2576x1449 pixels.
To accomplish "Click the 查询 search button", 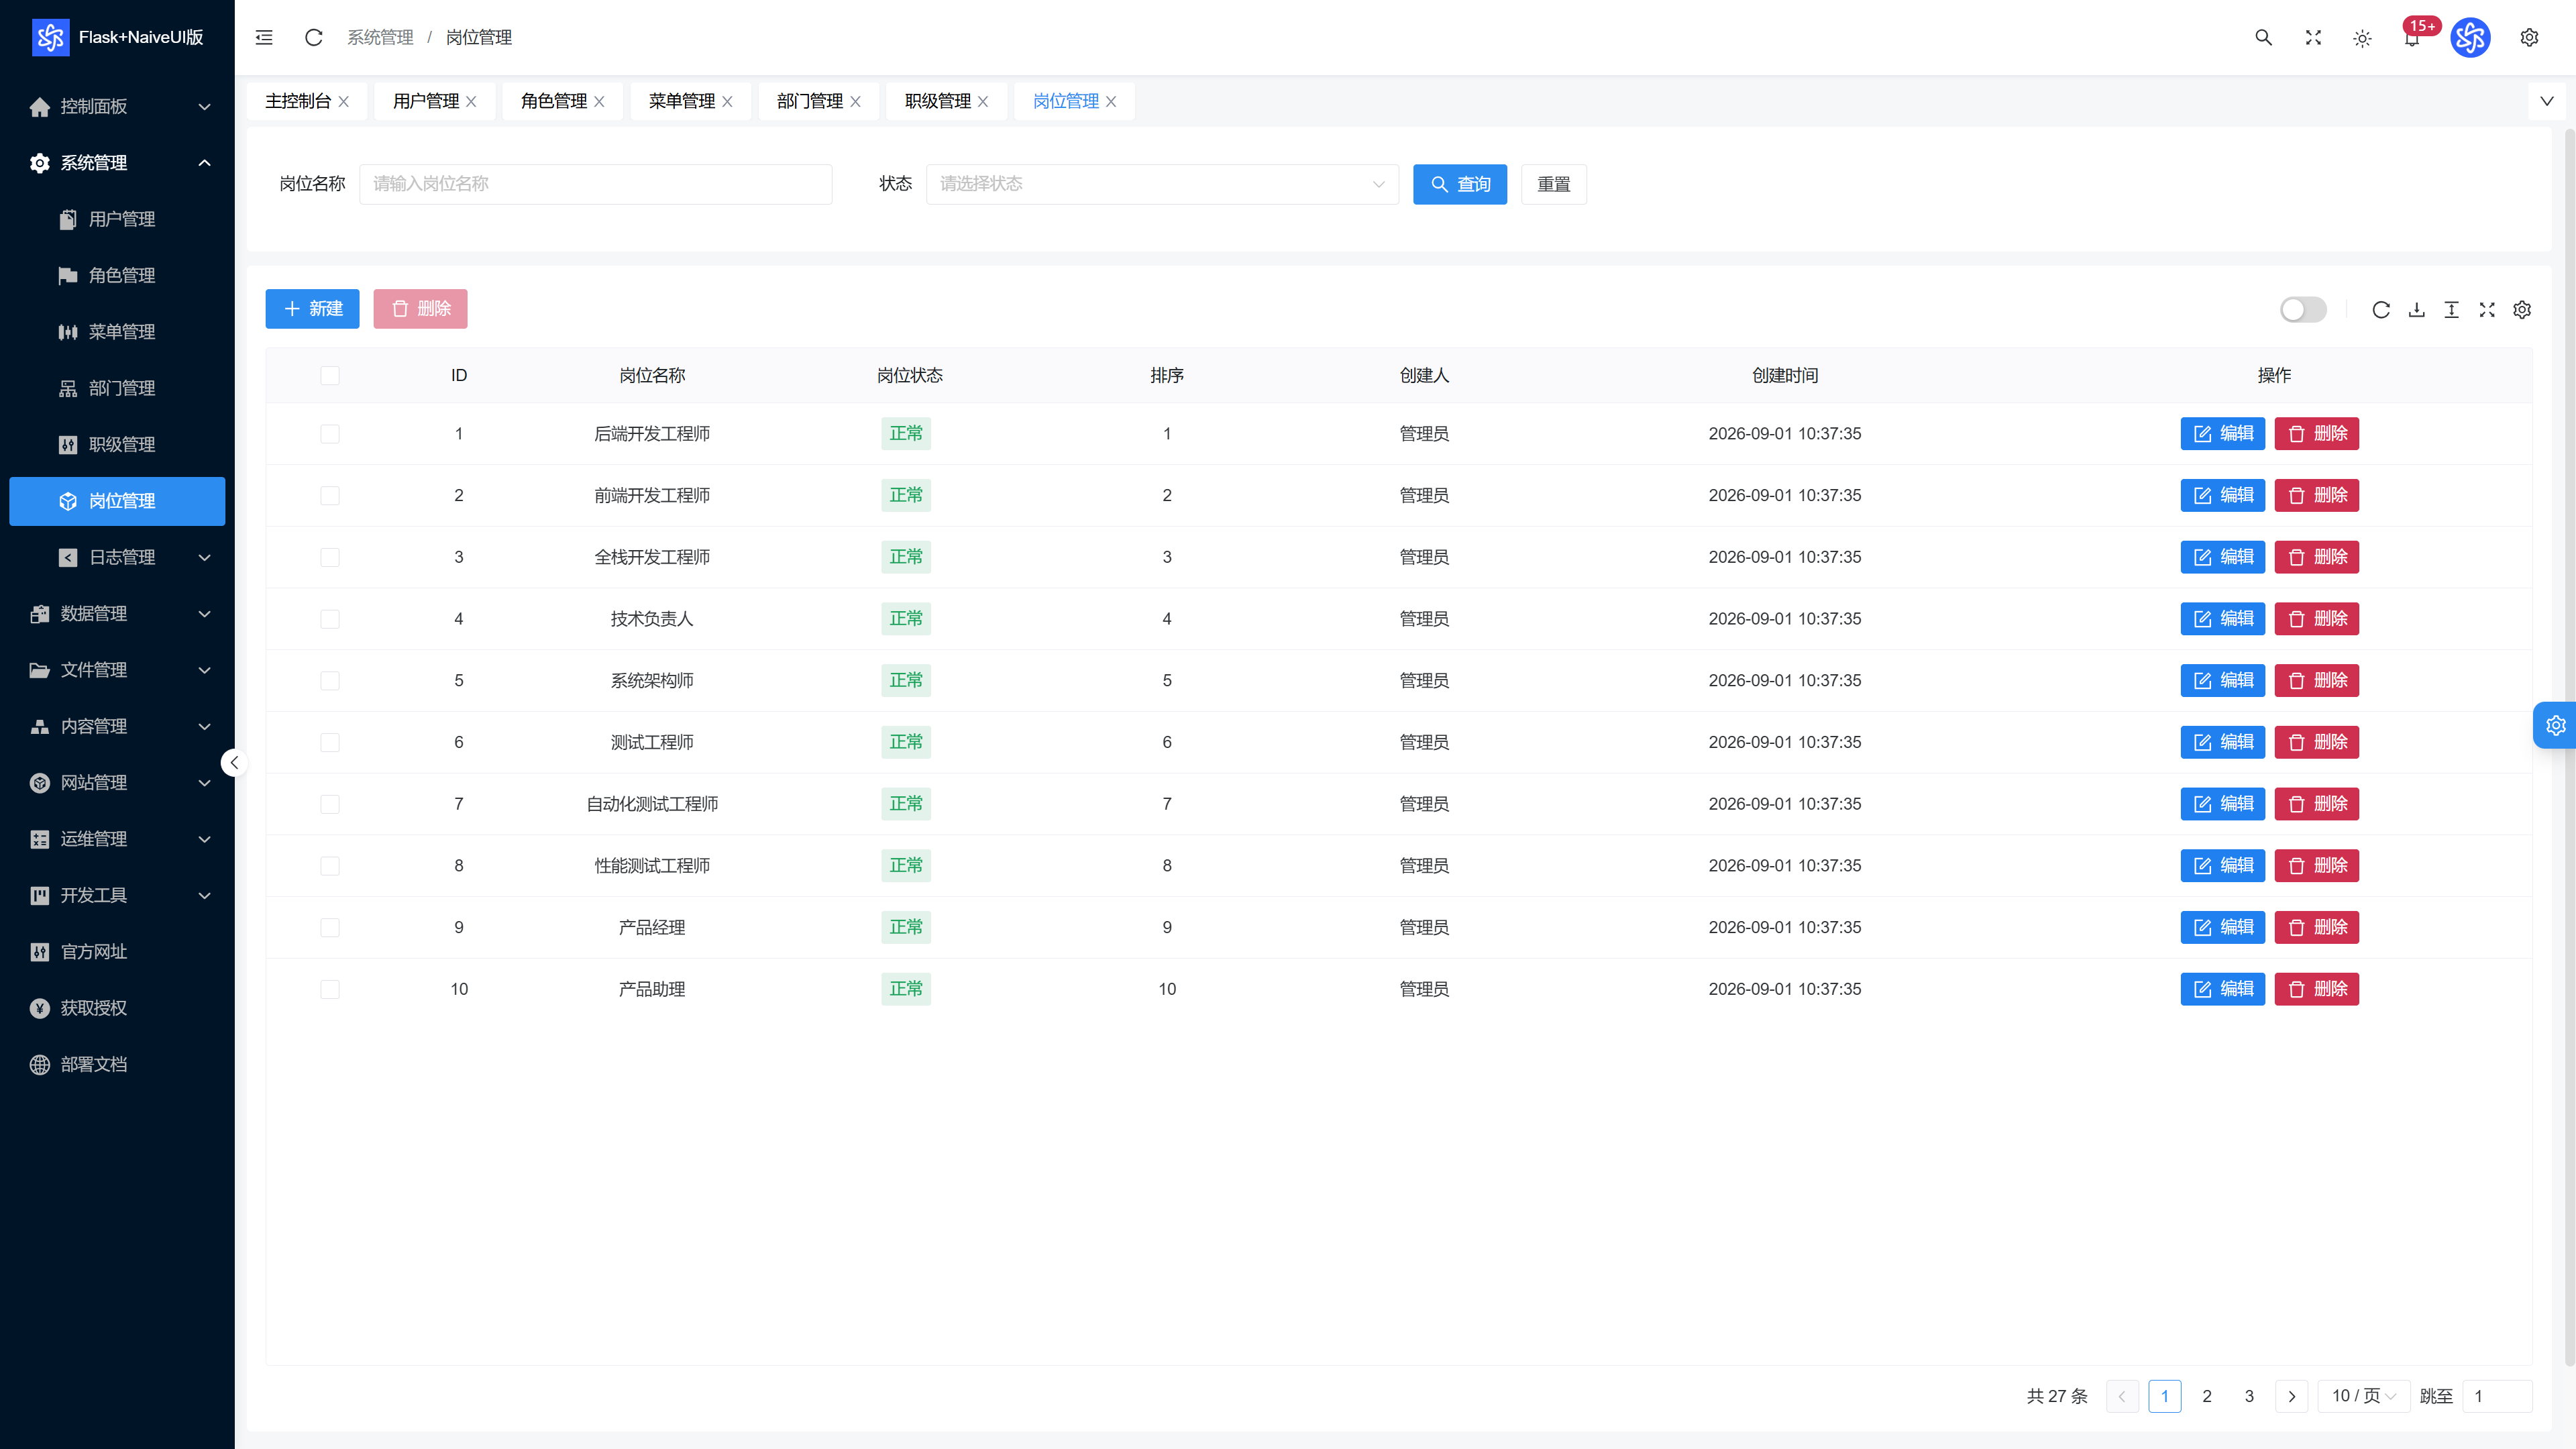I will pyautogui.click(x=1460, y=184).
